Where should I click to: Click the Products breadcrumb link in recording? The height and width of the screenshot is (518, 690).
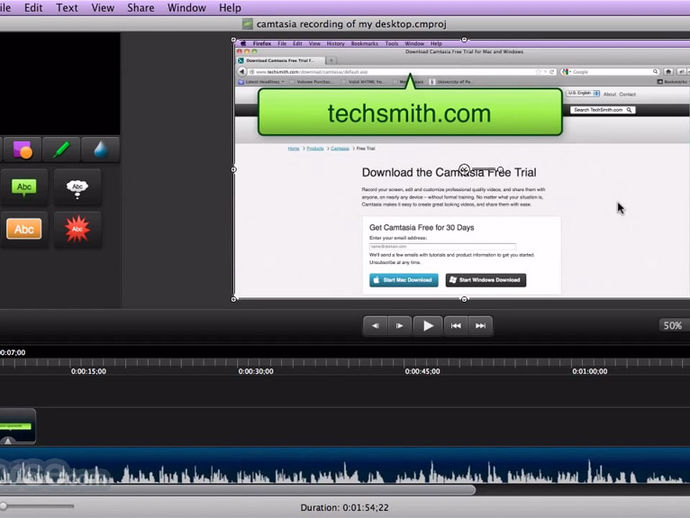[x=315, y=148]
